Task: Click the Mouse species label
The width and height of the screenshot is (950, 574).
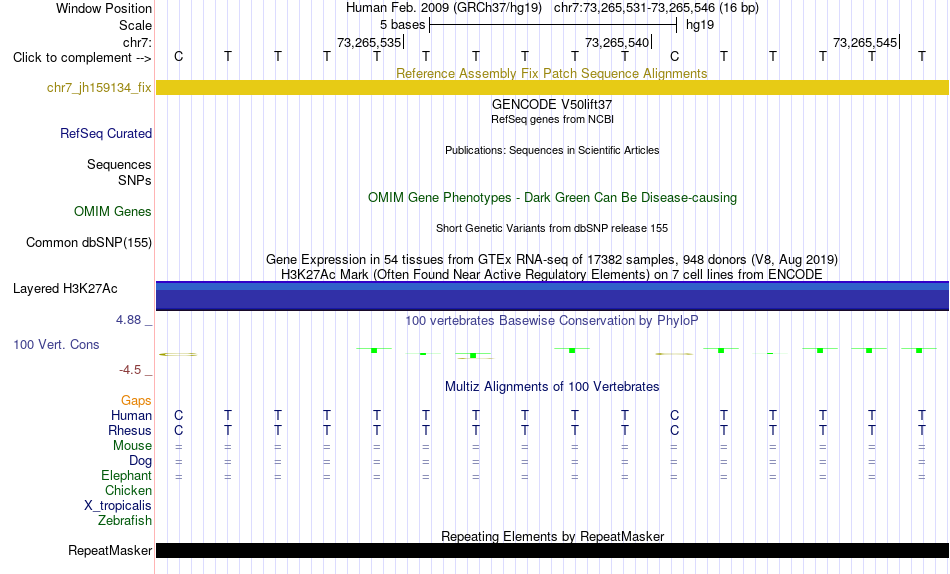Action: coord(132,446)
